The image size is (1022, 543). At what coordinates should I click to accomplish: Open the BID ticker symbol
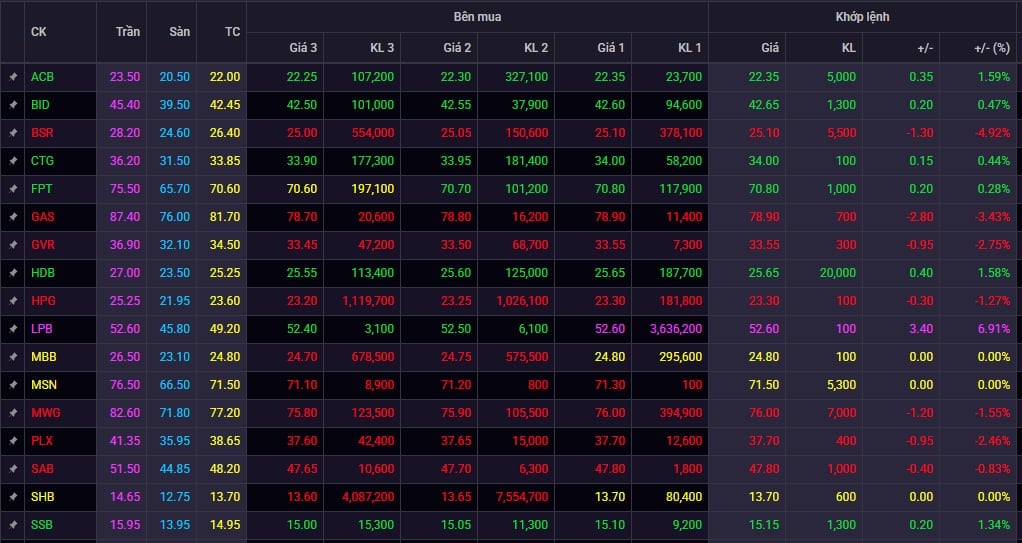coord(40,105)
